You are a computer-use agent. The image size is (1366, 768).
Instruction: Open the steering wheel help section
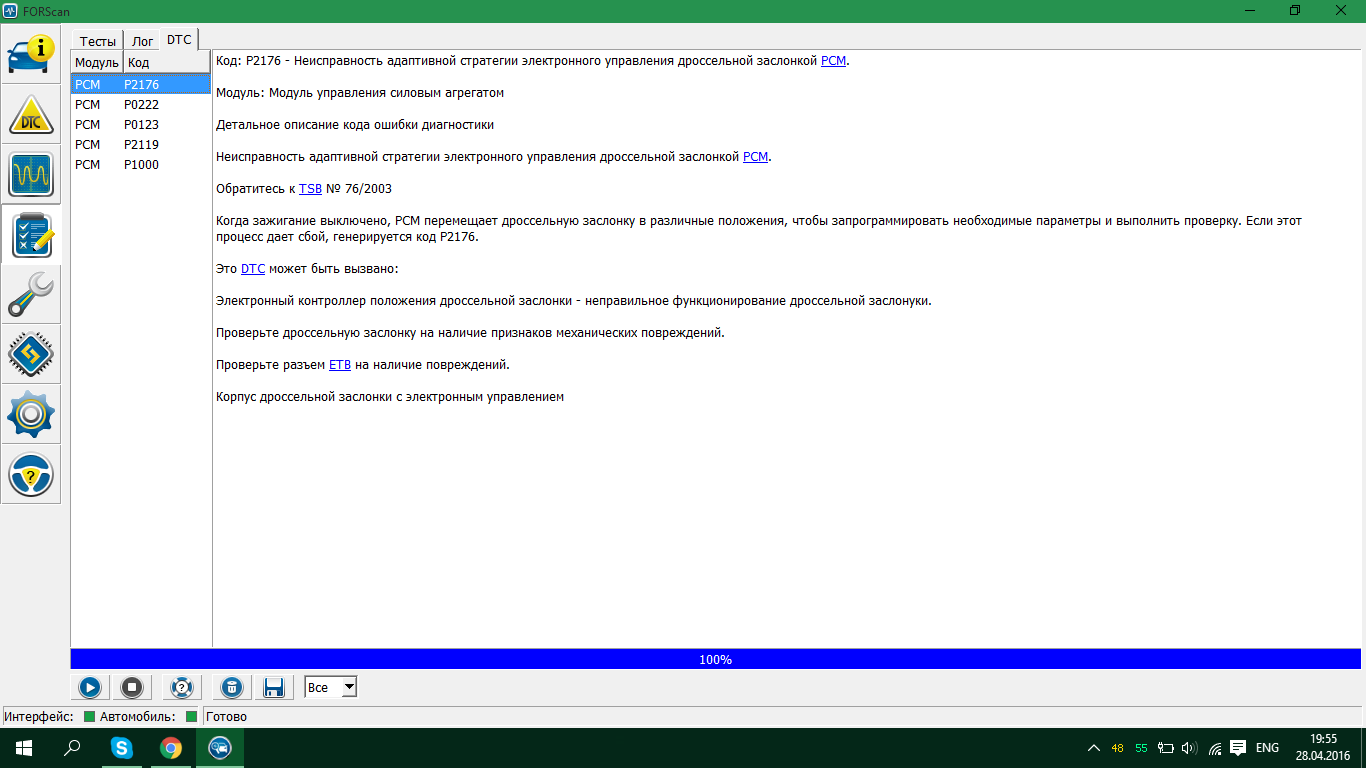coord(31,475)
